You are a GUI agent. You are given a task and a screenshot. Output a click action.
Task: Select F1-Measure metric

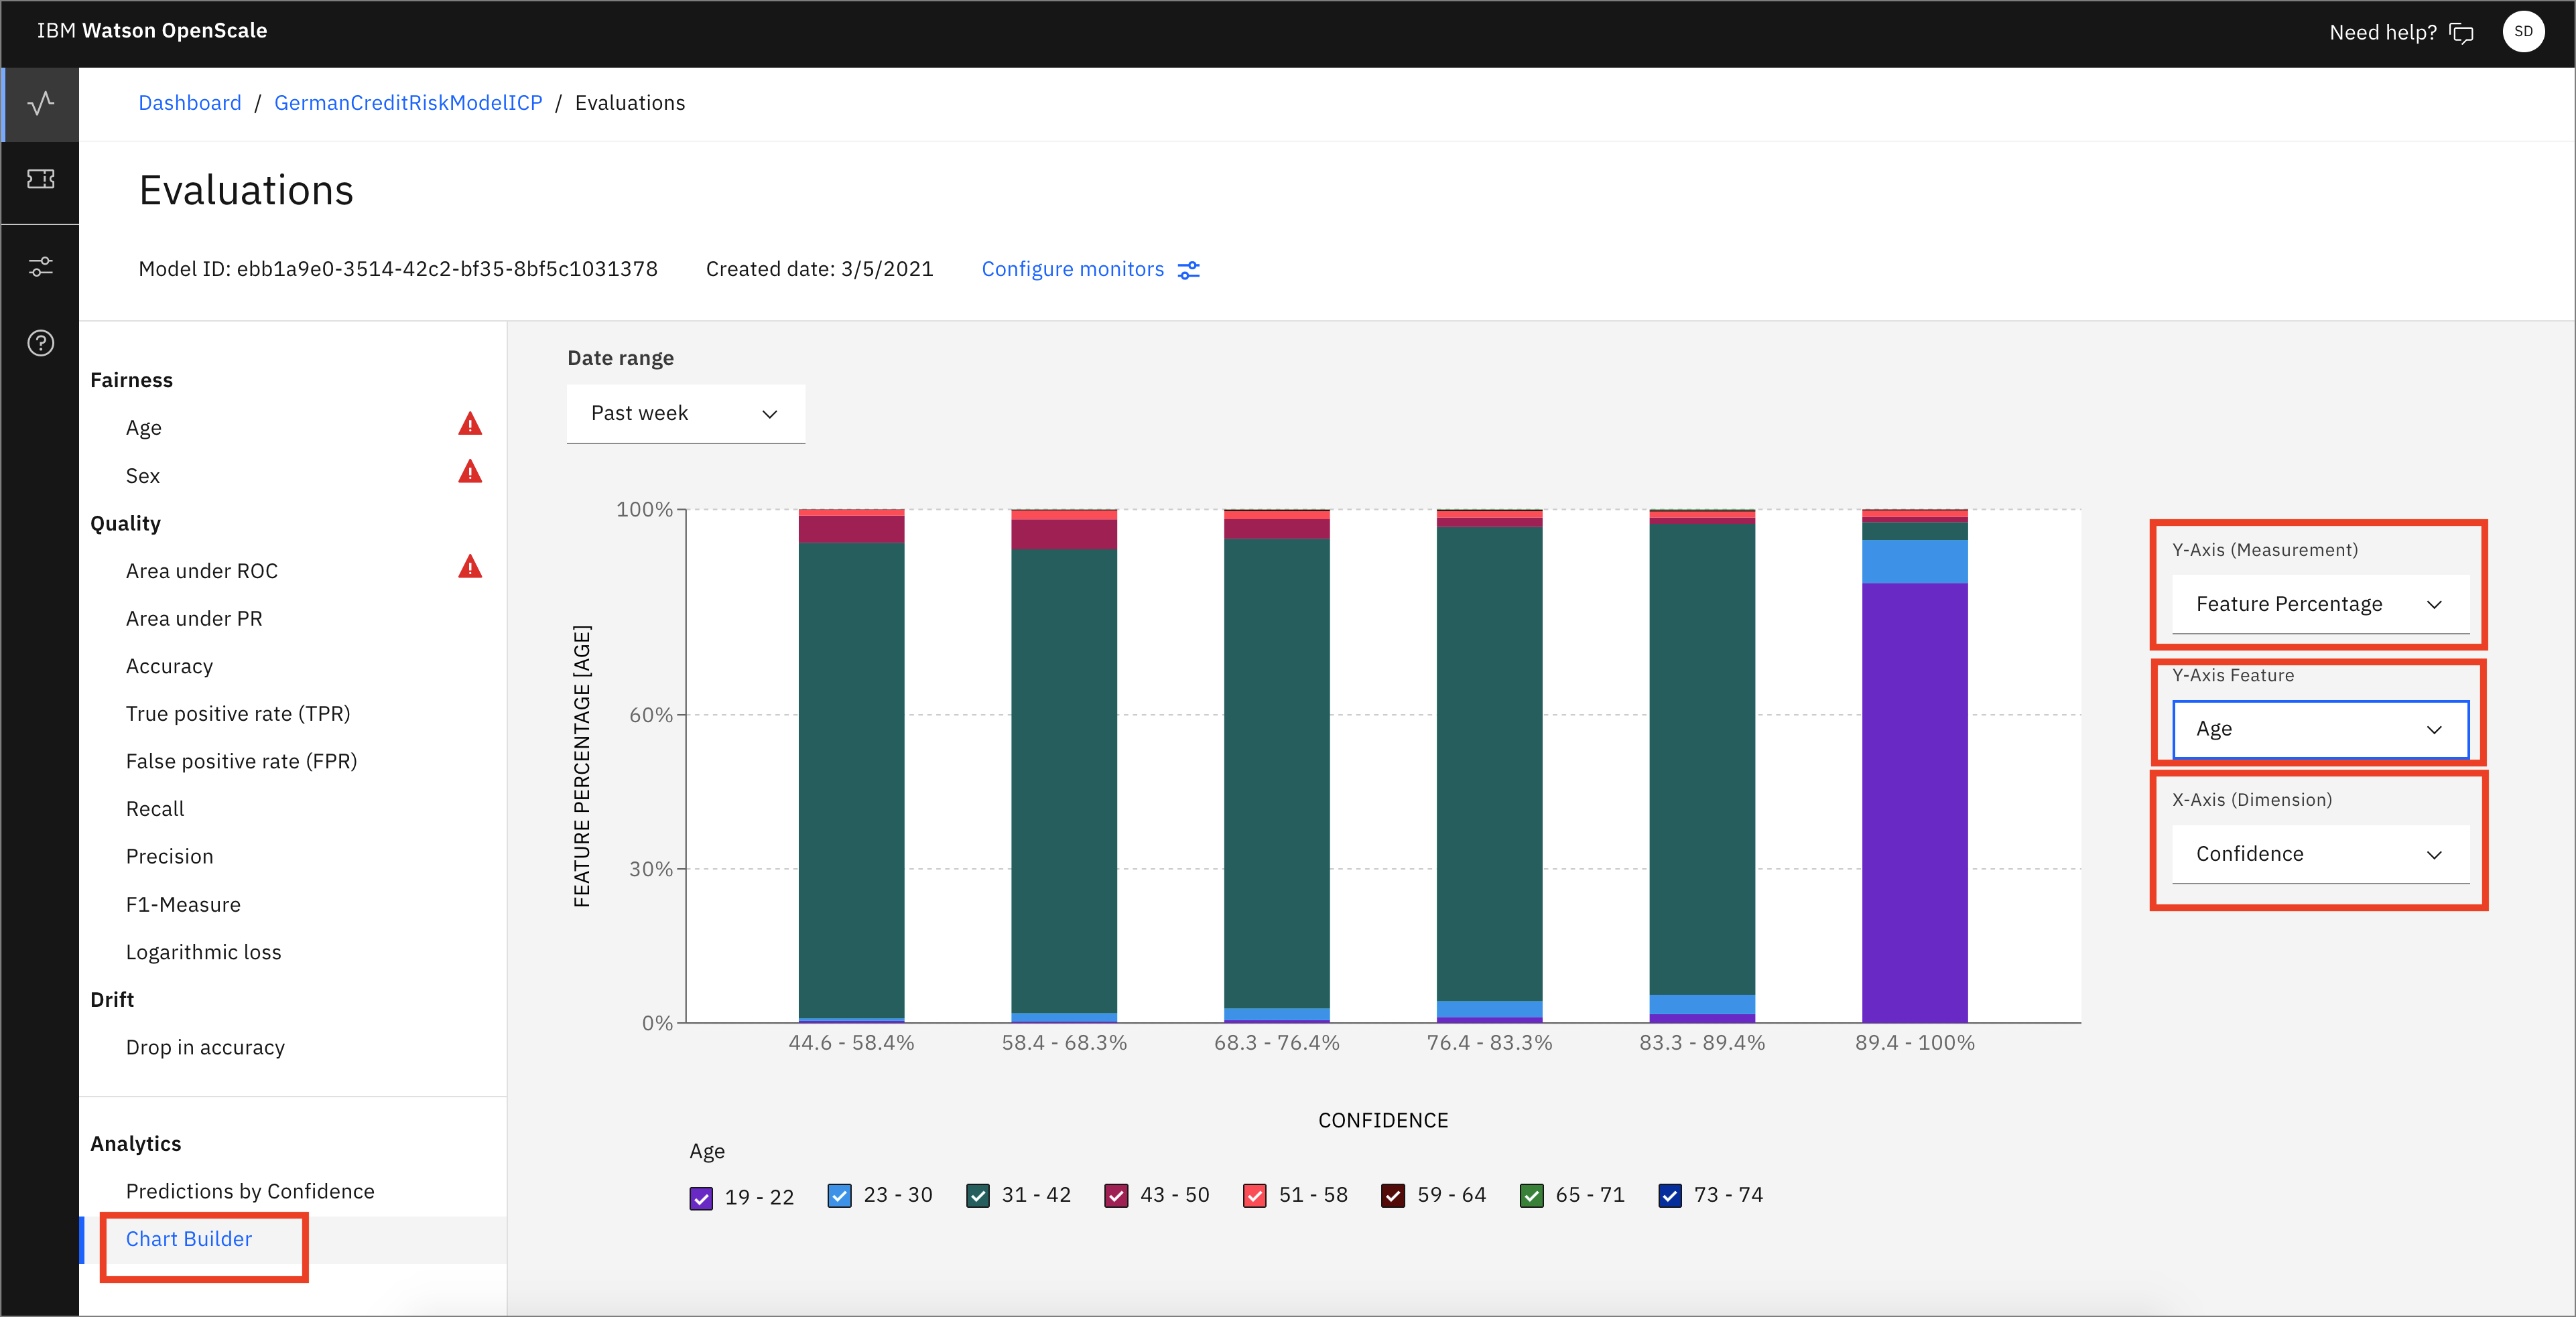(x=183, y=905)
